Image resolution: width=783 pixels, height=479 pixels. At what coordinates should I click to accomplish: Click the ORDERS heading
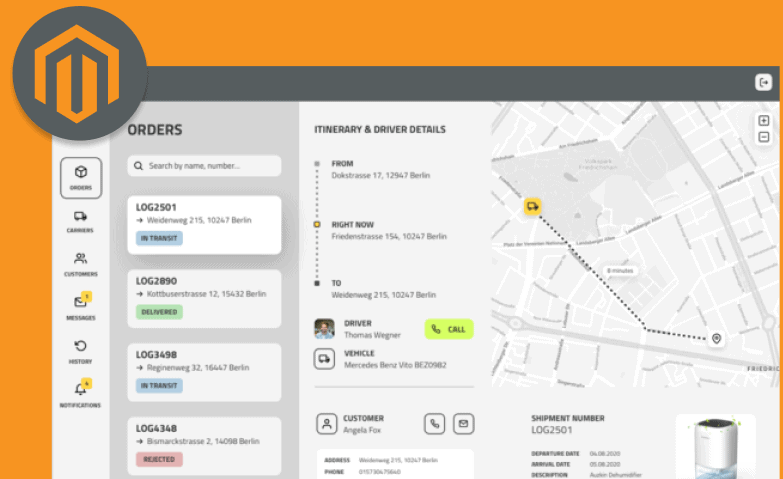(155, 130)
